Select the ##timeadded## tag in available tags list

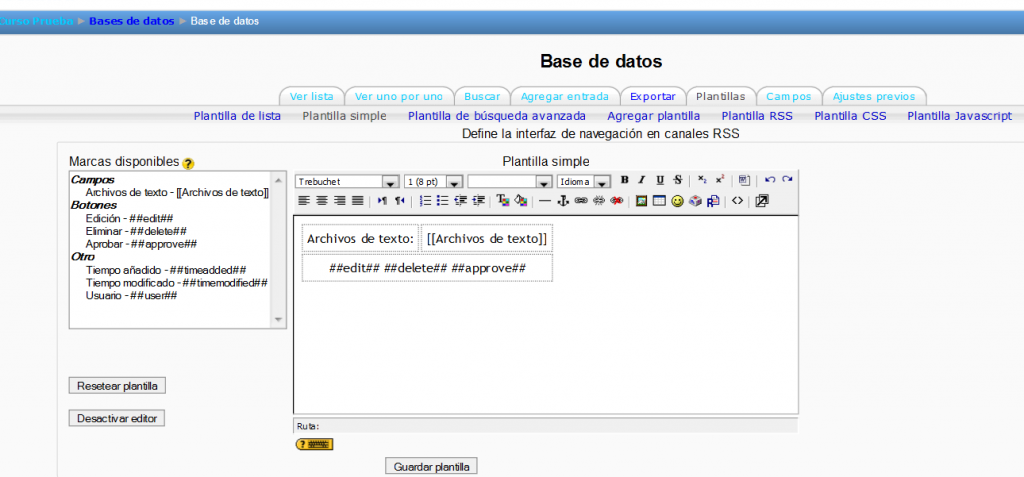pyautogui.click(x=165, y=270)
